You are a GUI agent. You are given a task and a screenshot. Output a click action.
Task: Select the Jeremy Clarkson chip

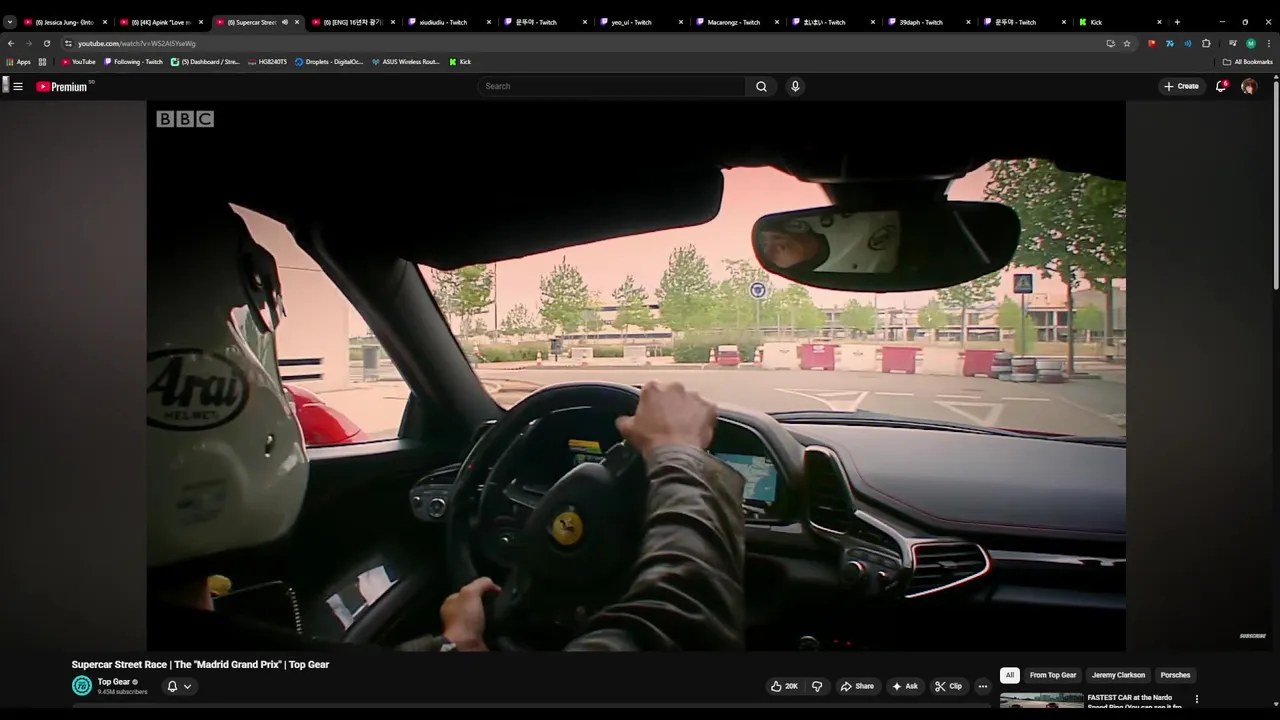point(1118,675)
